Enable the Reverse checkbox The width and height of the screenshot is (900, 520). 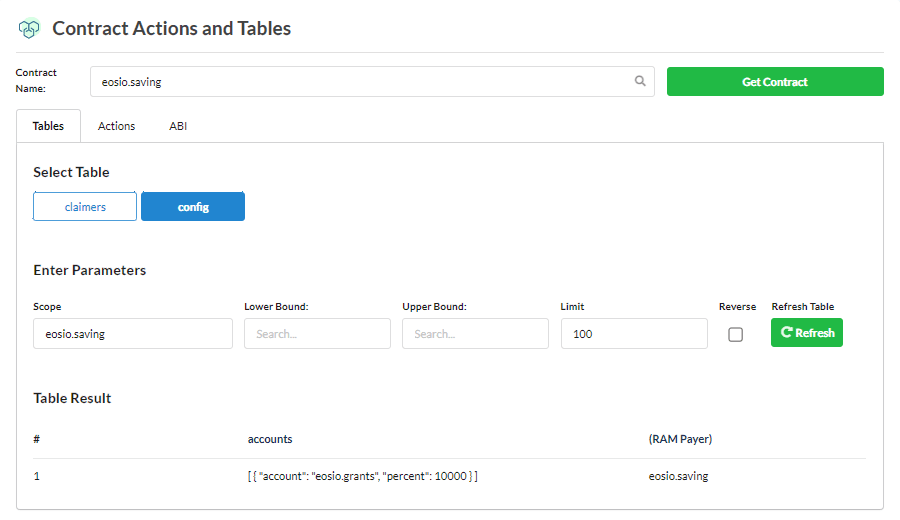point(736,335)
